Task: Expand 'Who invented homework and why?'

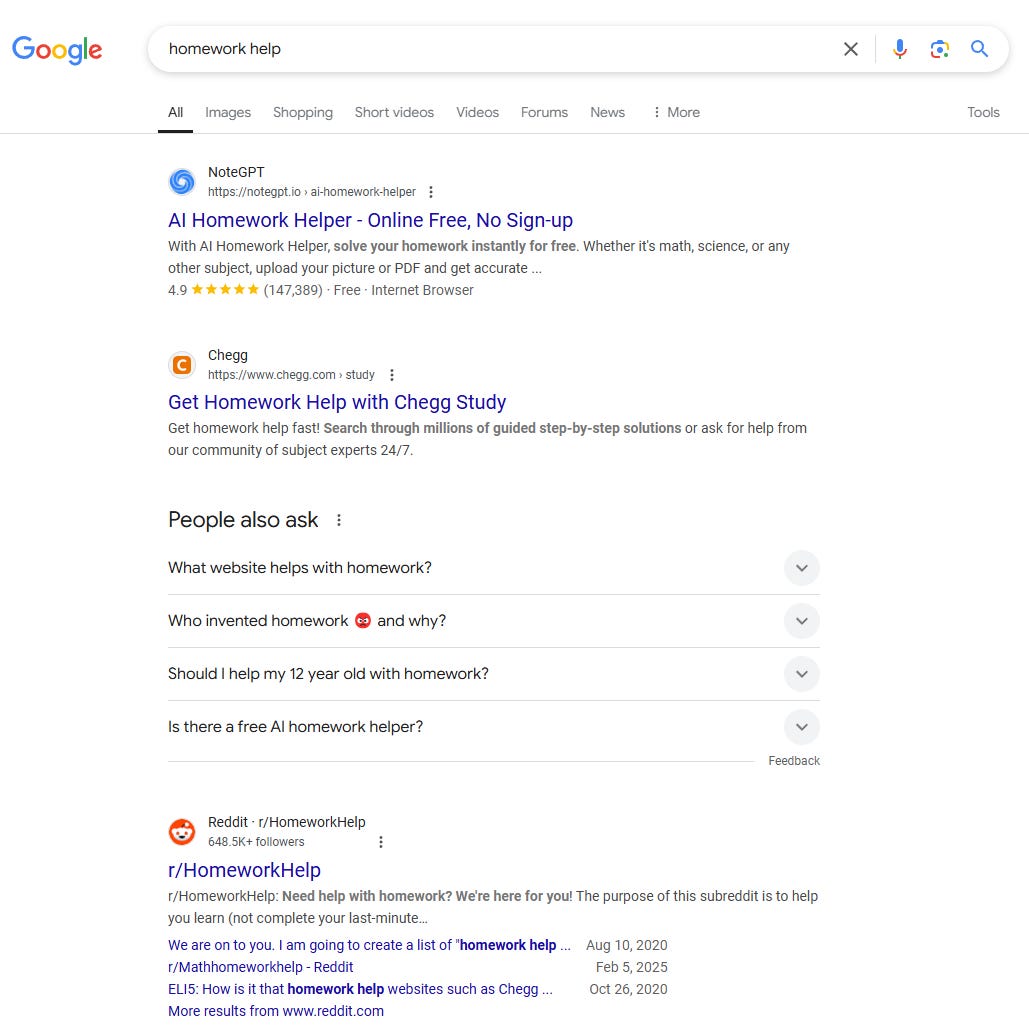Action: [801, 620]
